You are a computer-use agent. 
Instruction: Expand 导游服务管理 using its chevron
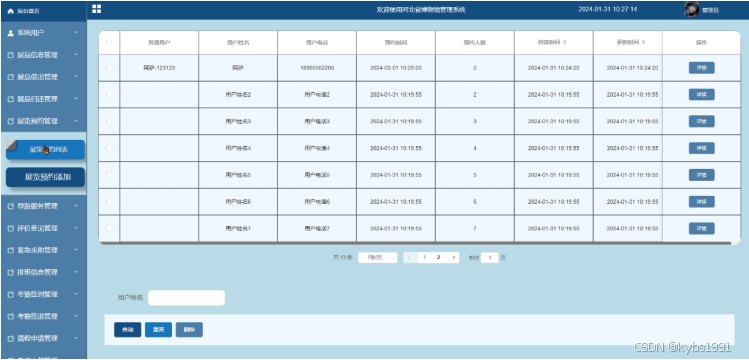point(76,206)
